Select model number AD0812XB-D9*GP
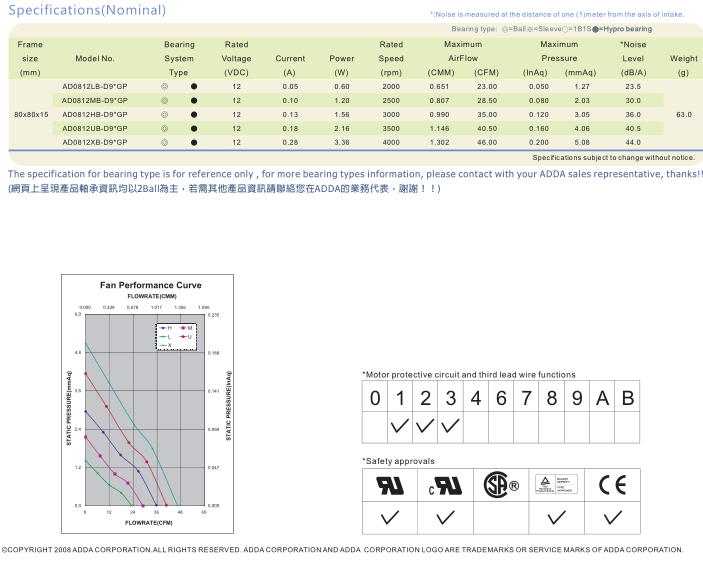The image size is (703, 567). 95,143
